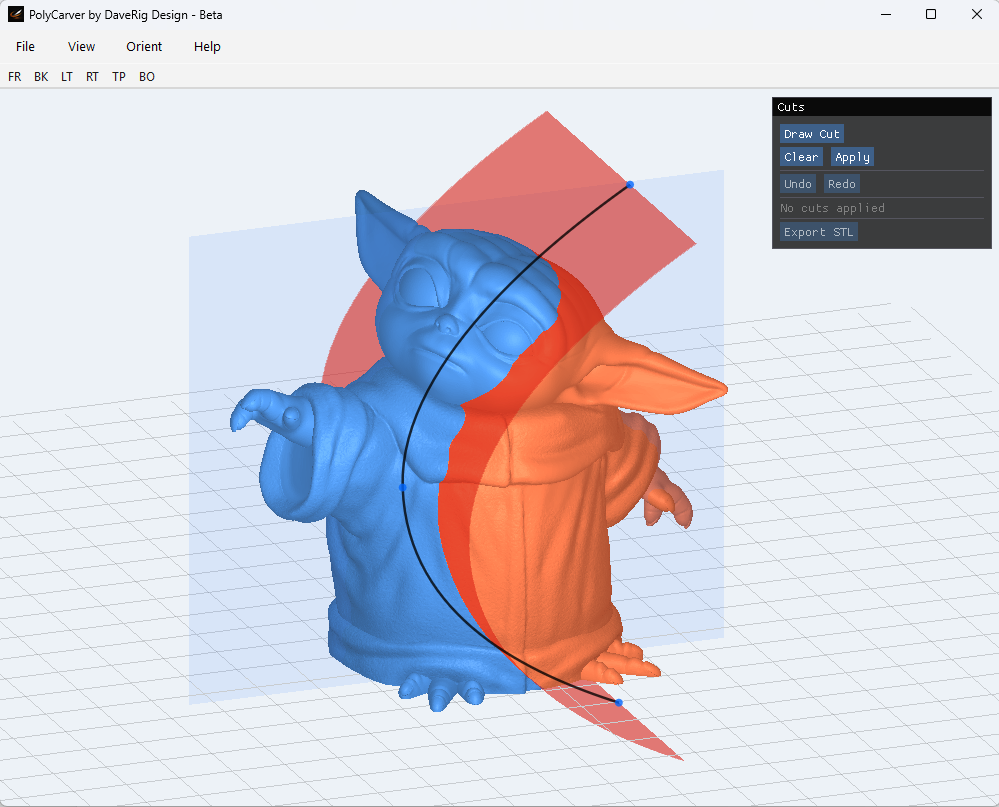The height and width of the screenshot is (807, 999).
Task: Clear the current cut
Action: click(801, 157)
